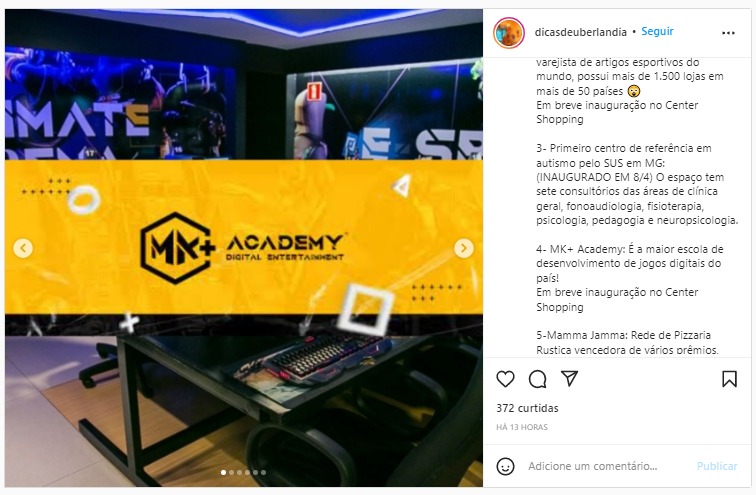
Task: View the 372 curtidas likes list
Action: [x=527, y=408]
